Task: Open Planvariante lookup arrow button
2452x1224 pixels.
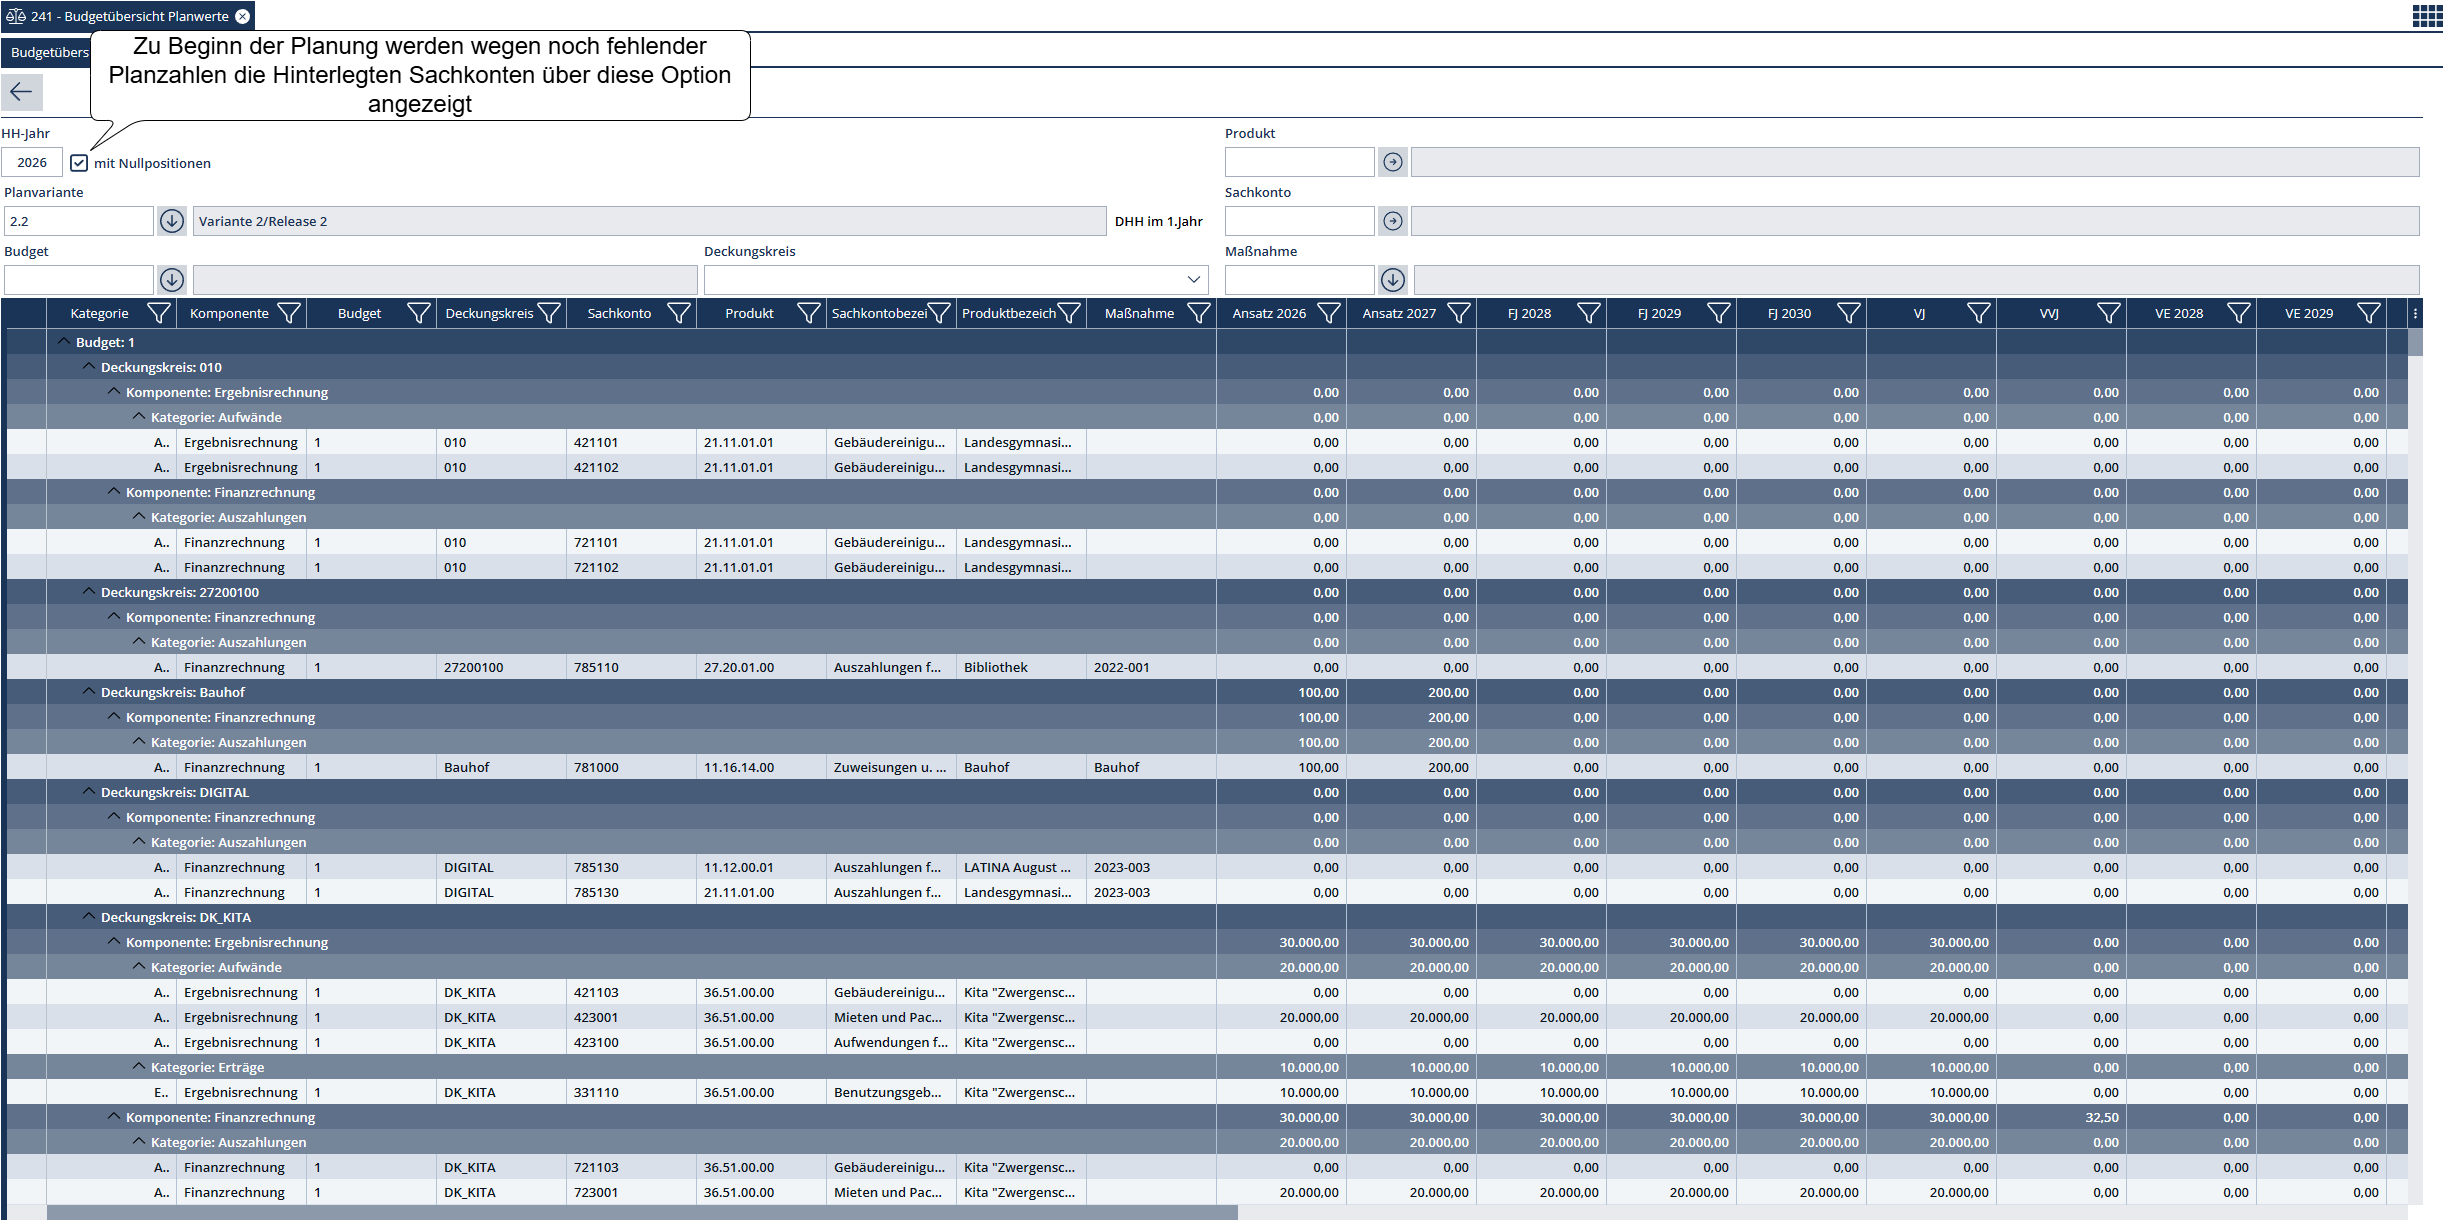Action: click(172, 221)
